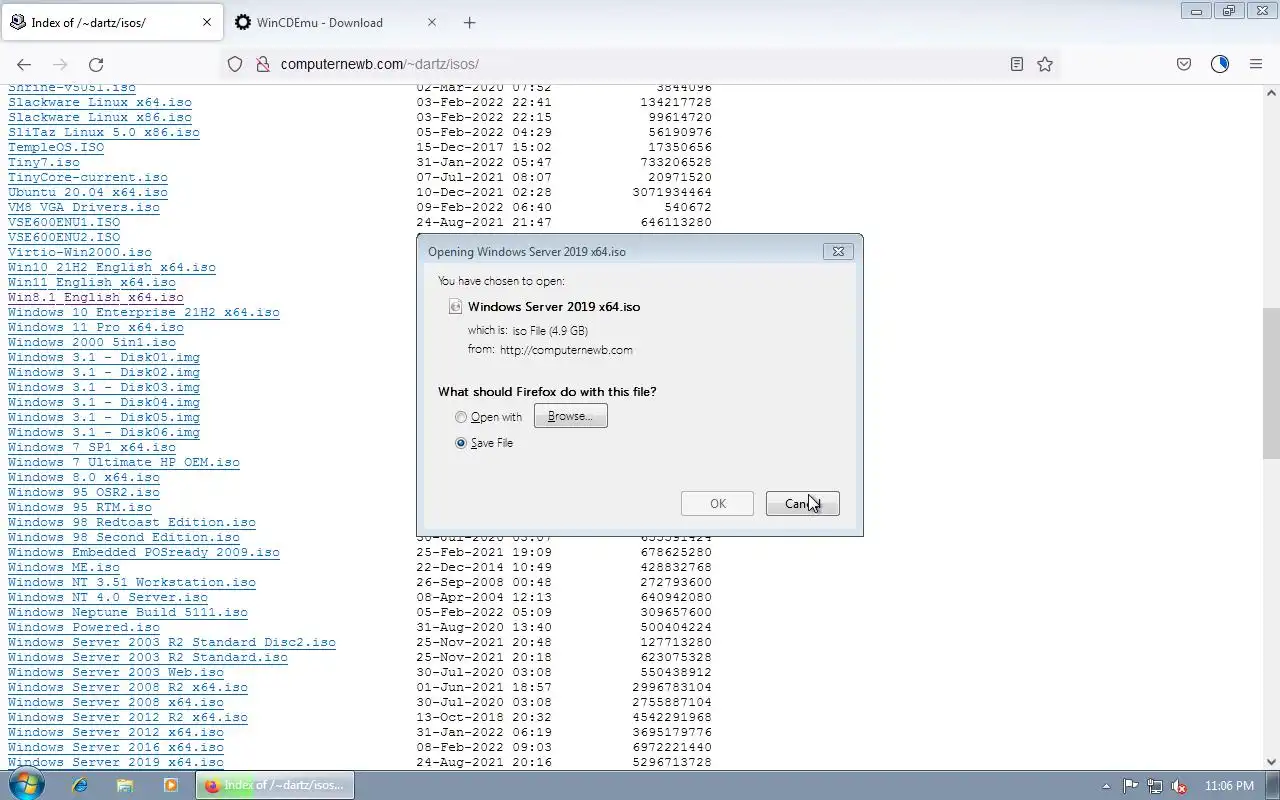
Task: Close the Opening Windows Server 2019 dialog
Action: (x=838, y=251)
